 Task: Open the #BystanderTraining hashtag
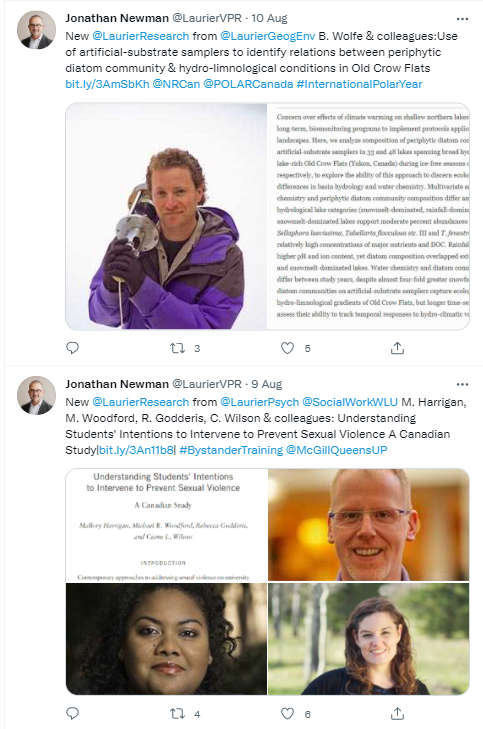coord(231,450)
